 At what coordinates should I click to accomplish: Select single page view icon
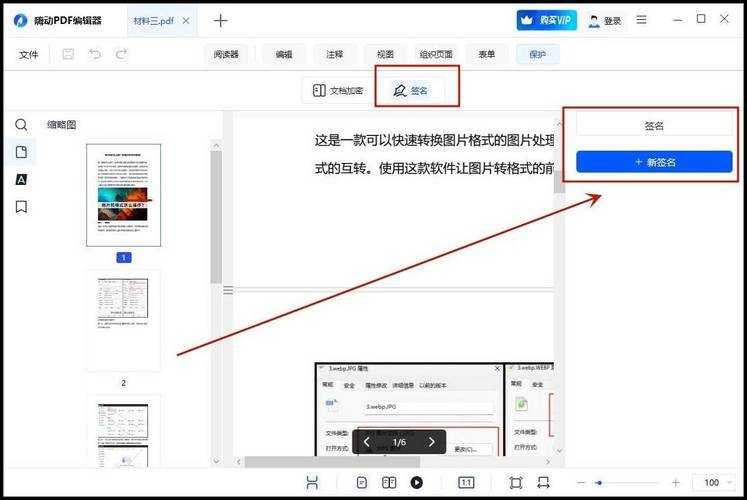point(362,482)
